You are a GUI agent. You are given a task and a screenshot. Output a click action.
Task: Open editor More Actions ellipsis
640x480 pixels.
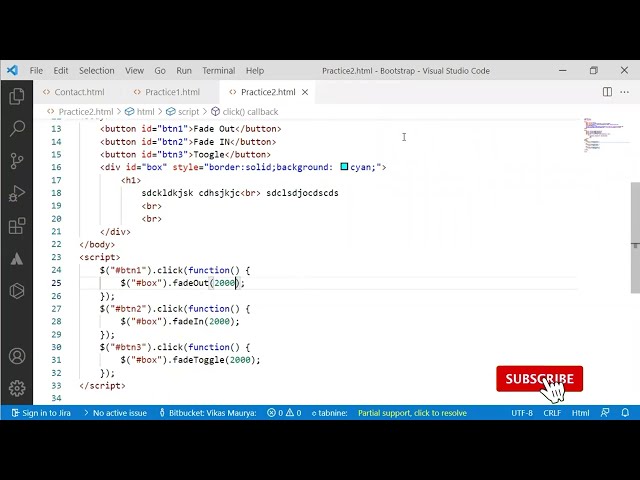pos(624,92)
